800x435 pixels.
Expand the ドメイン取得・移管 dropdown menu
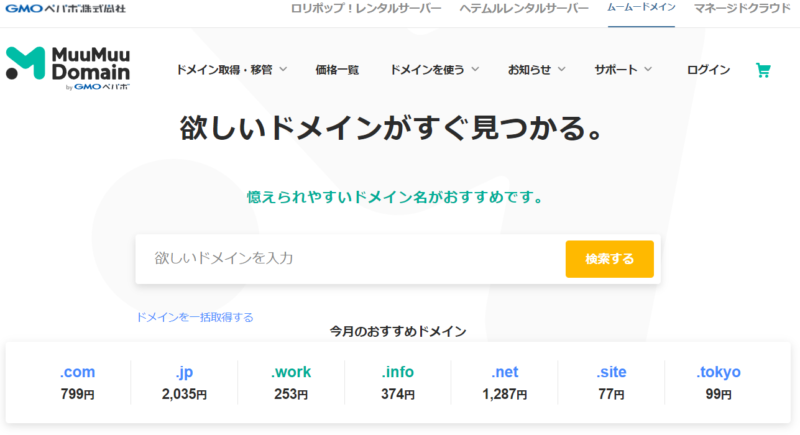[x=231, y=70]
